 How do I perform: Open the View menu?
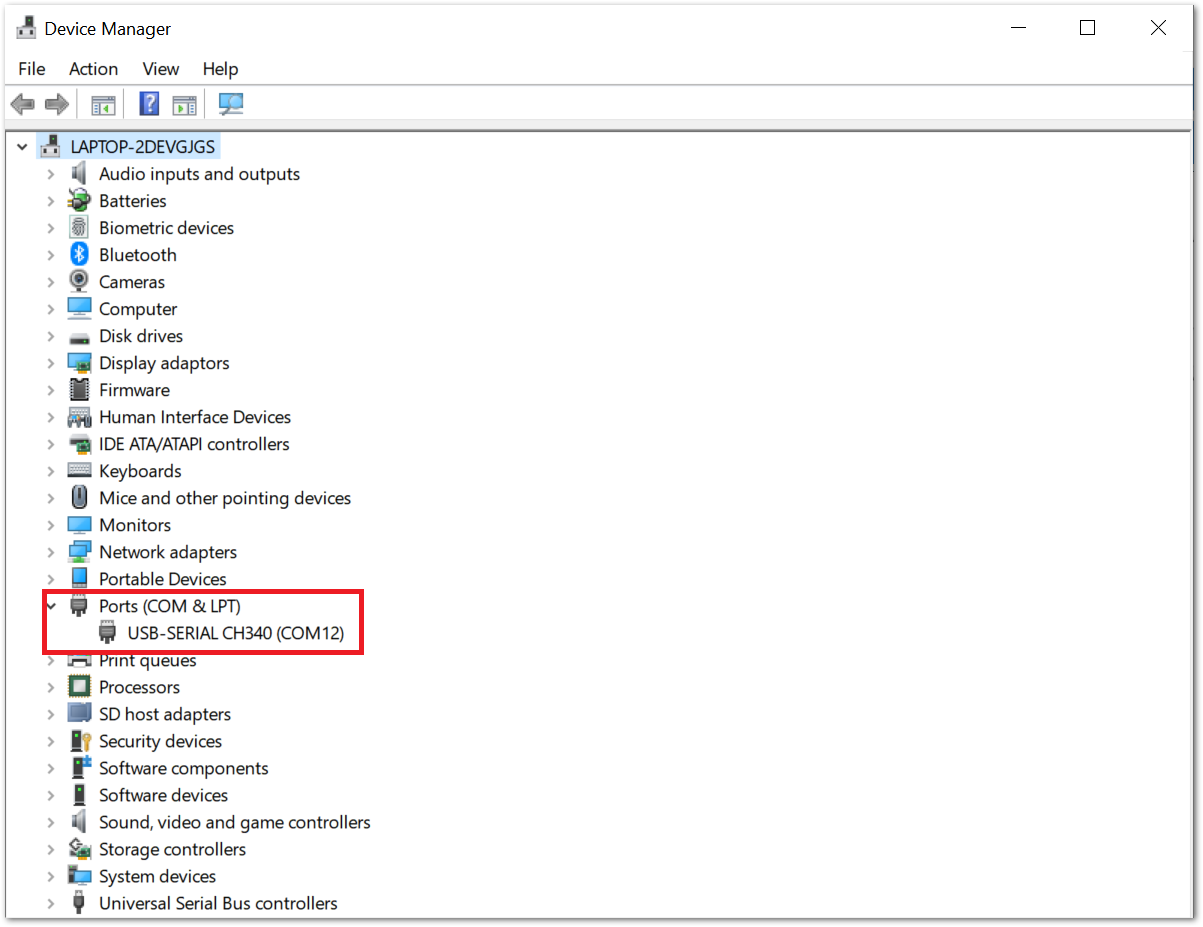point(161,69)
